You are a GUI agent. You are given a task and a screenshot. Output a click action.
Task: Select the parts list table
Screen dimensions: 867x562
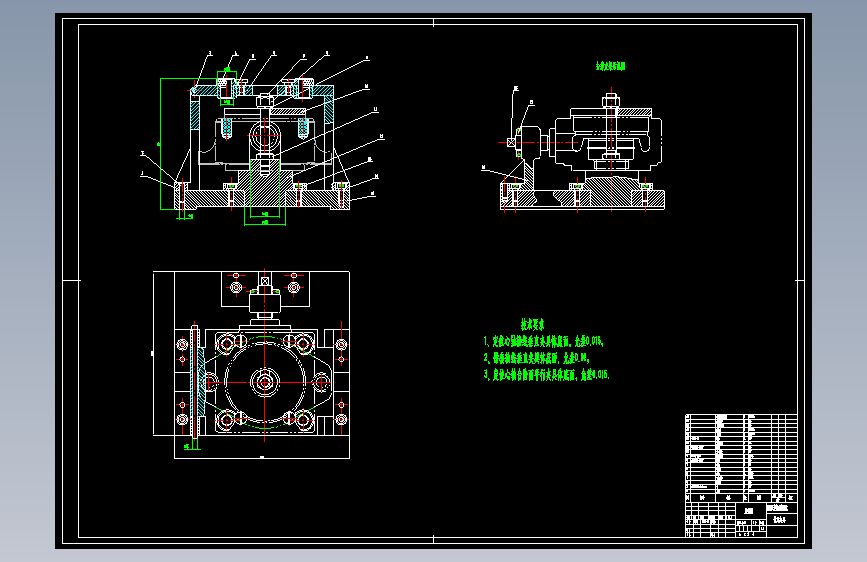pos(741,458)
